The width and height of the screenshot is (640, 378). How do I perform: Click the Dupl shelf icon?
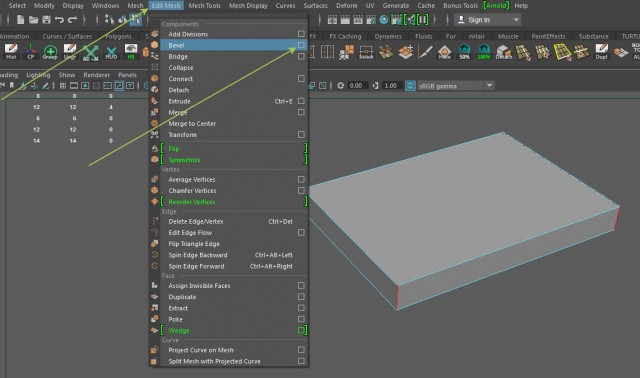tap(601, 52)
